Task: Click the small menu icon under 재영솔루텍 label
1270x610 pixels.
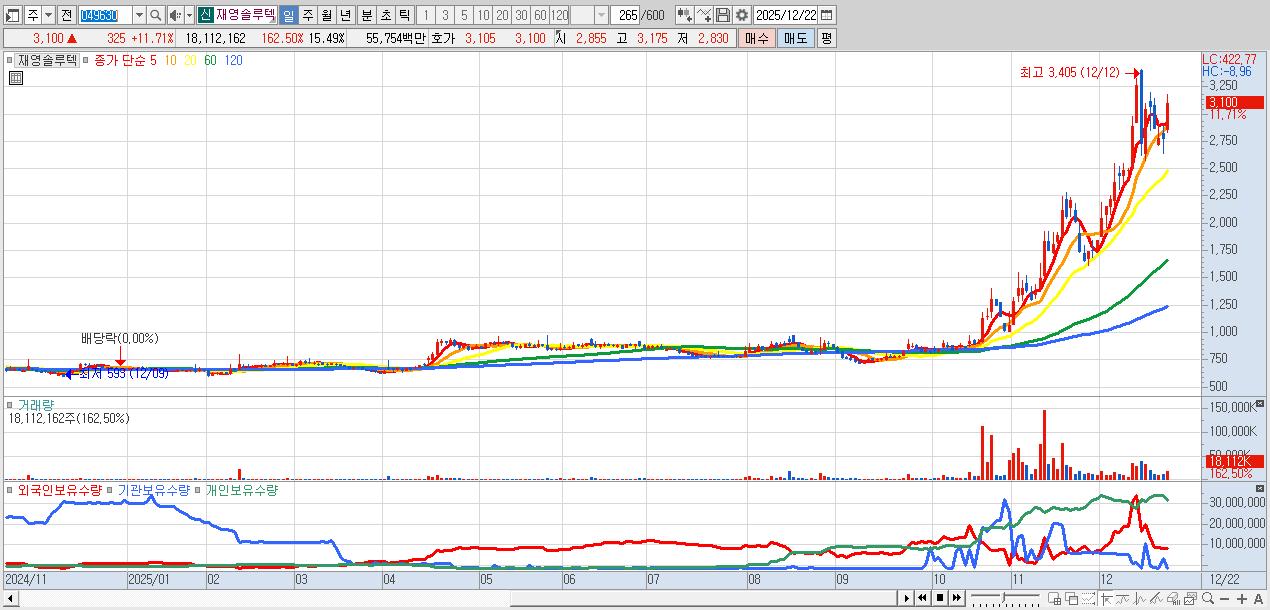Action: (15, 78)
